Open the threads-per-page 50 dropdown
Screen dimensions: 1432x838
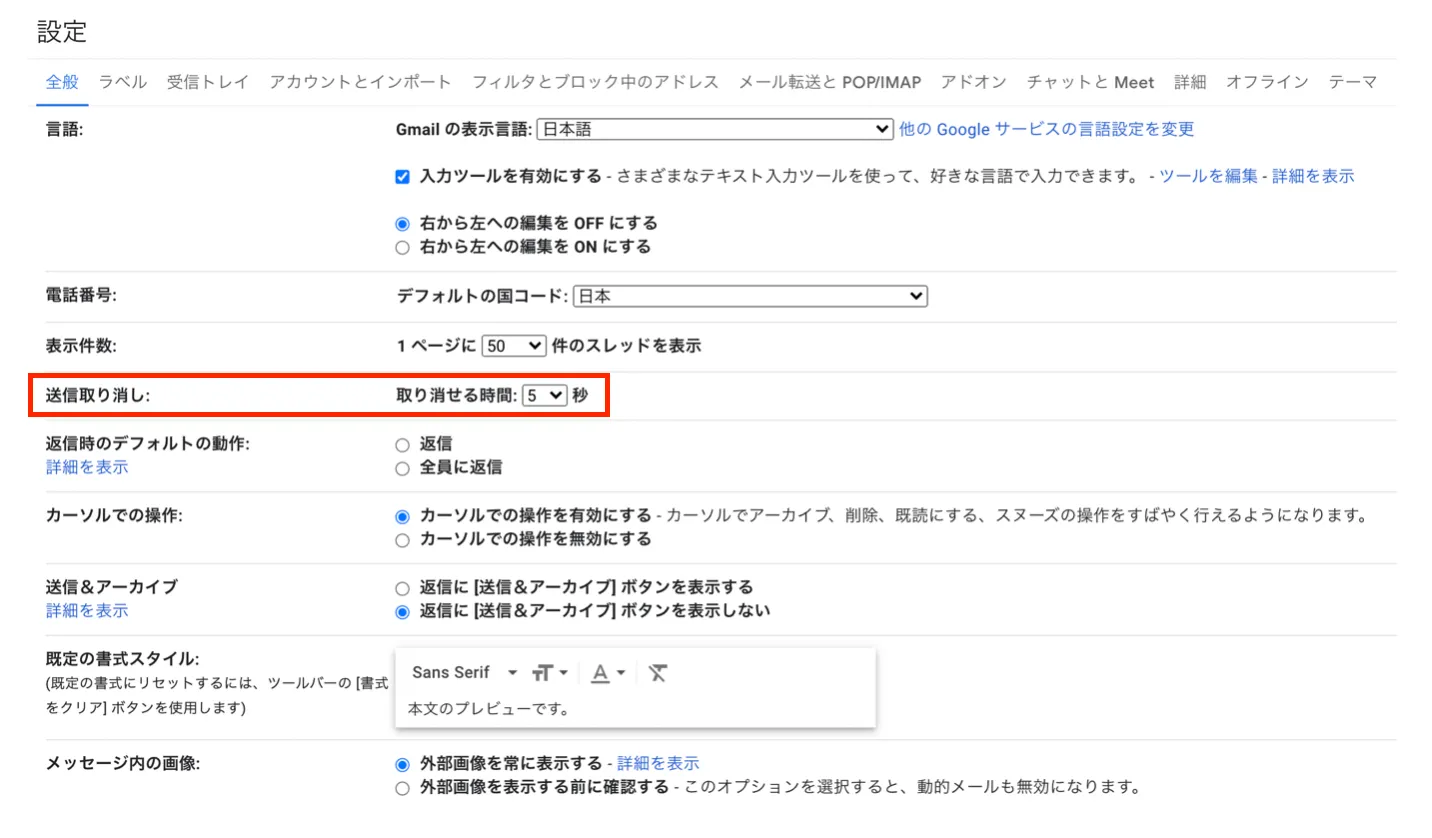click(x=514, y=346)
